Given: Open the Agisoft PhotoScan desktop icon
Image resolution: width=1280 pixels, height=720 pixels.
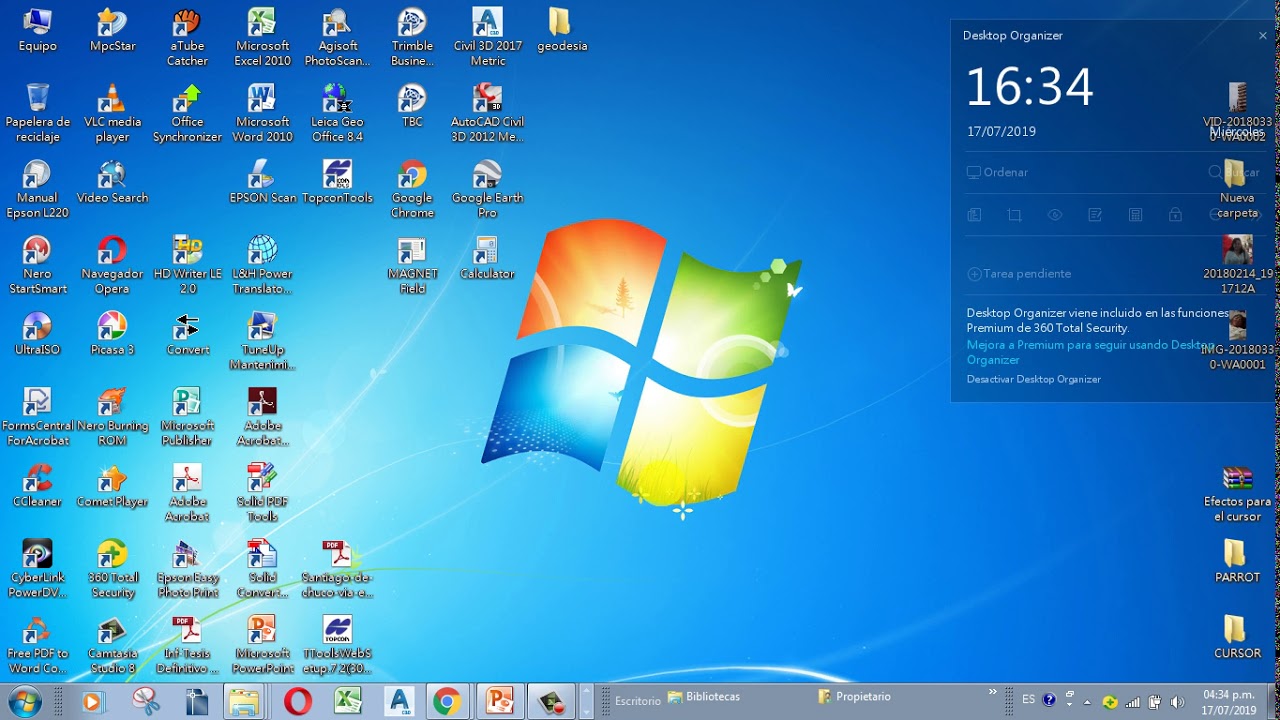Looking at the screenshot, I should point(337,38).
